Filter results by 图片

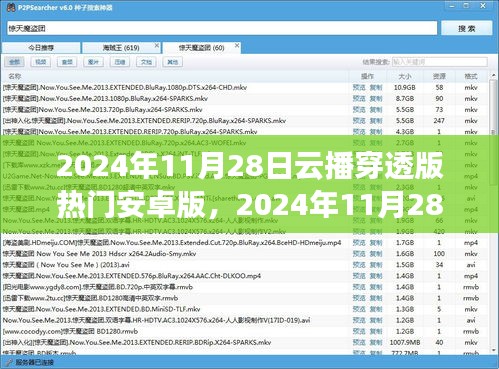(x=93, y=62)
